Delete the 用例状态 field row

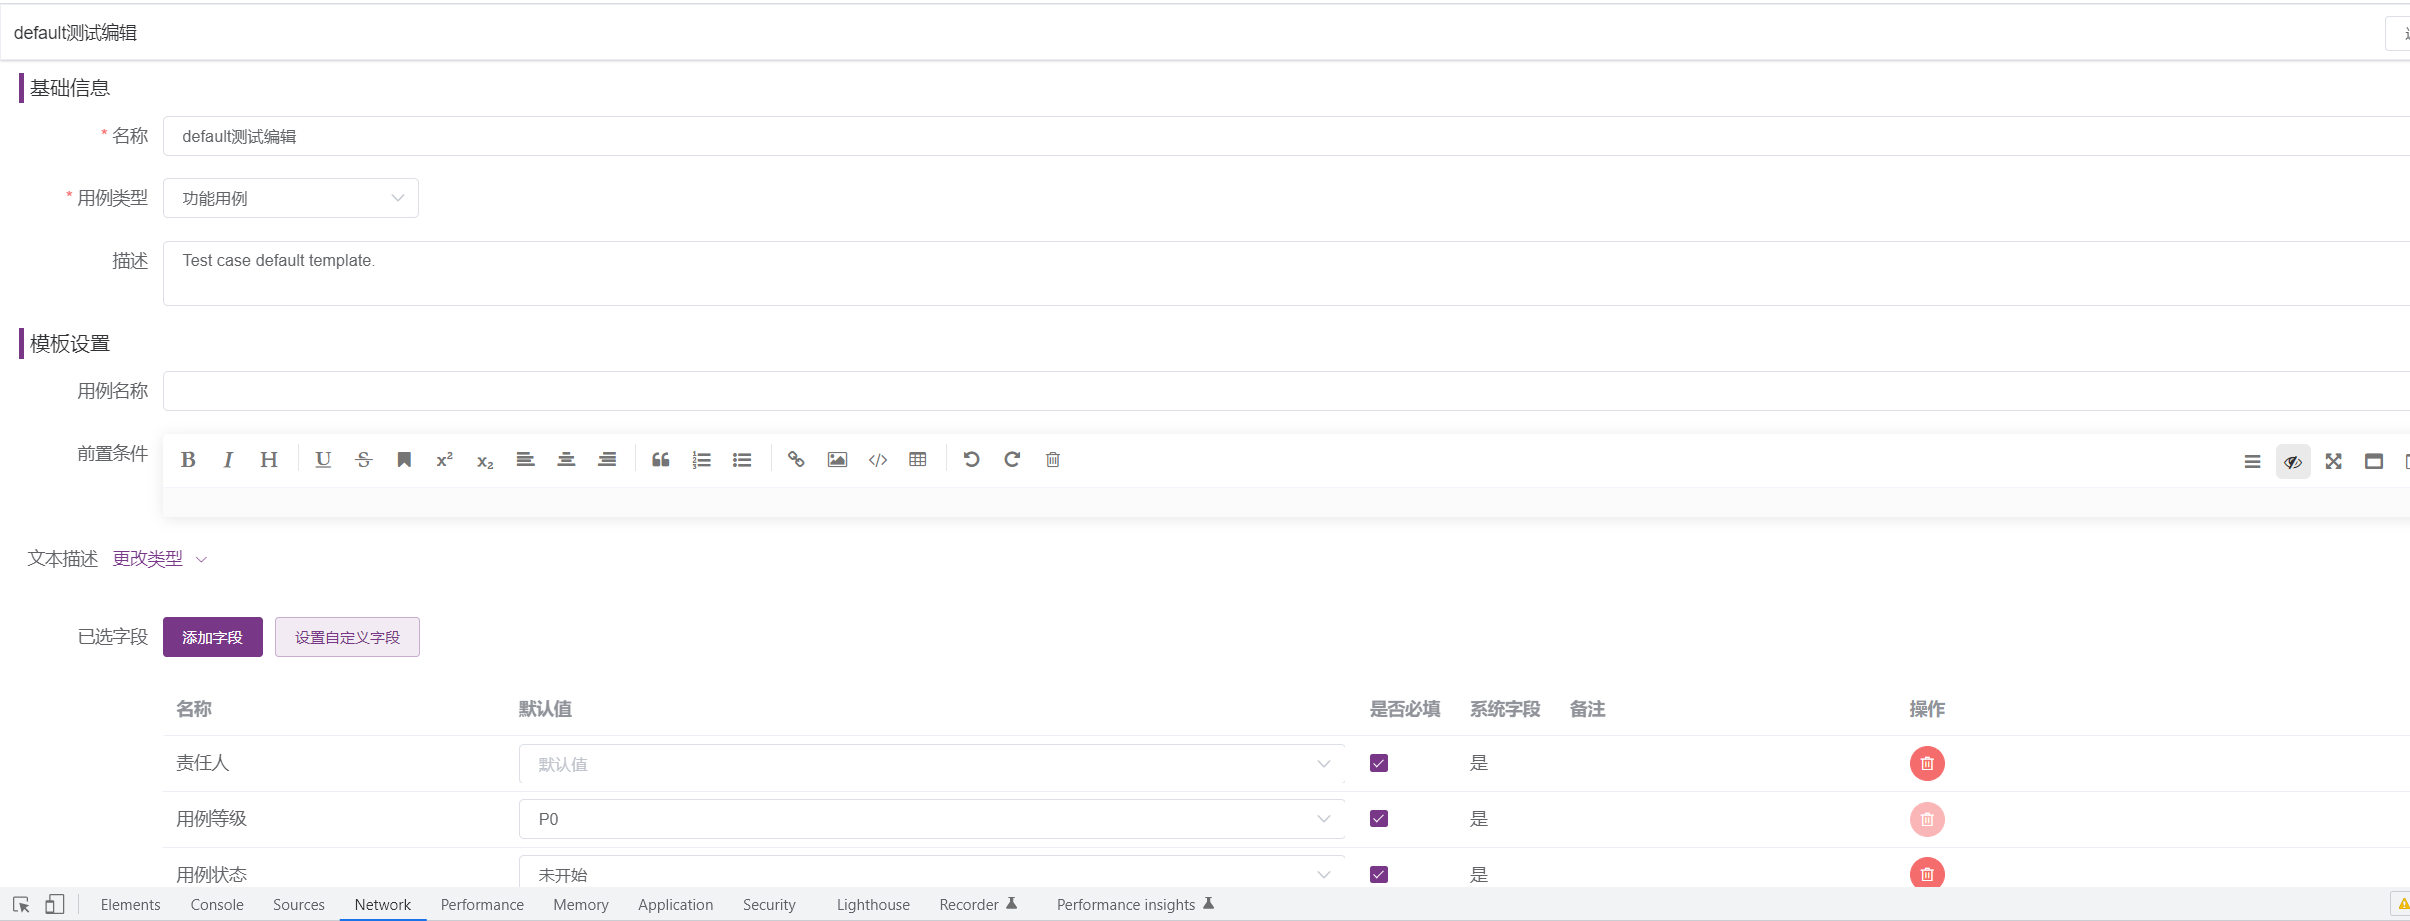point(1925,873)
